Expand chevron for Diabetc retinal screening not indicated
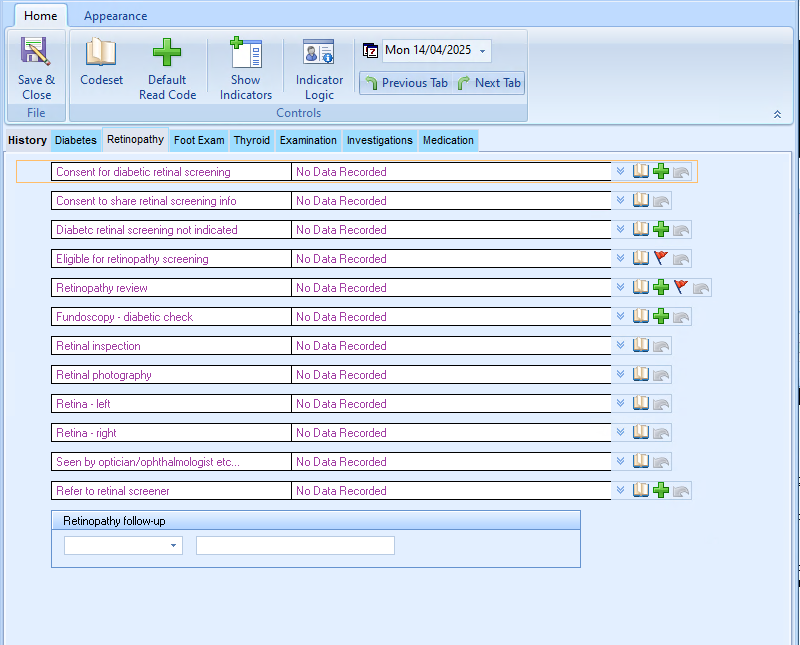Viewport: 800px width, 645px height. point(620,229)
